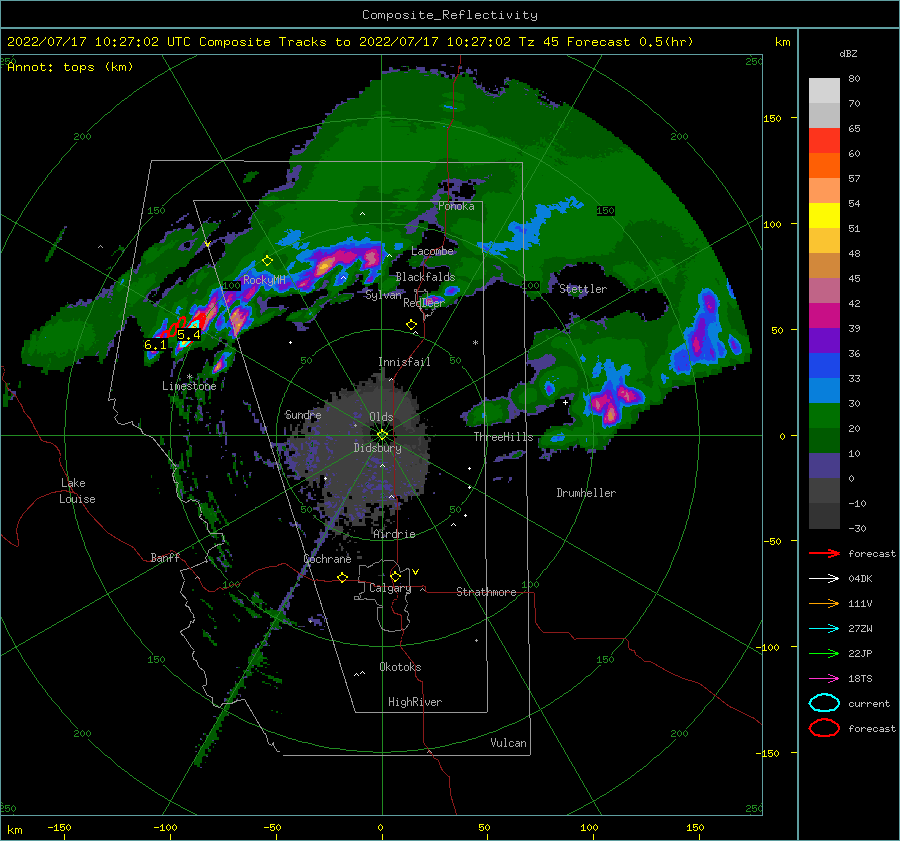Click the Vulcan city label
The width and height of the screenshot is (900, 841).
pos(509,743)
